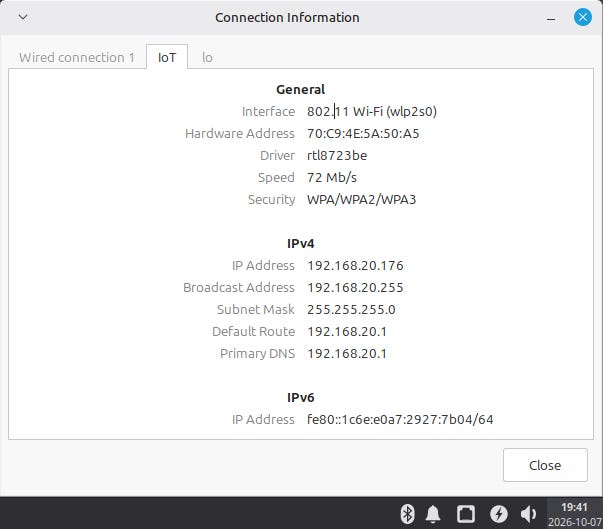The width and height of the screenshot is (603, 529).
Task: Open the notifications bell icon
Action: (433, 514)
